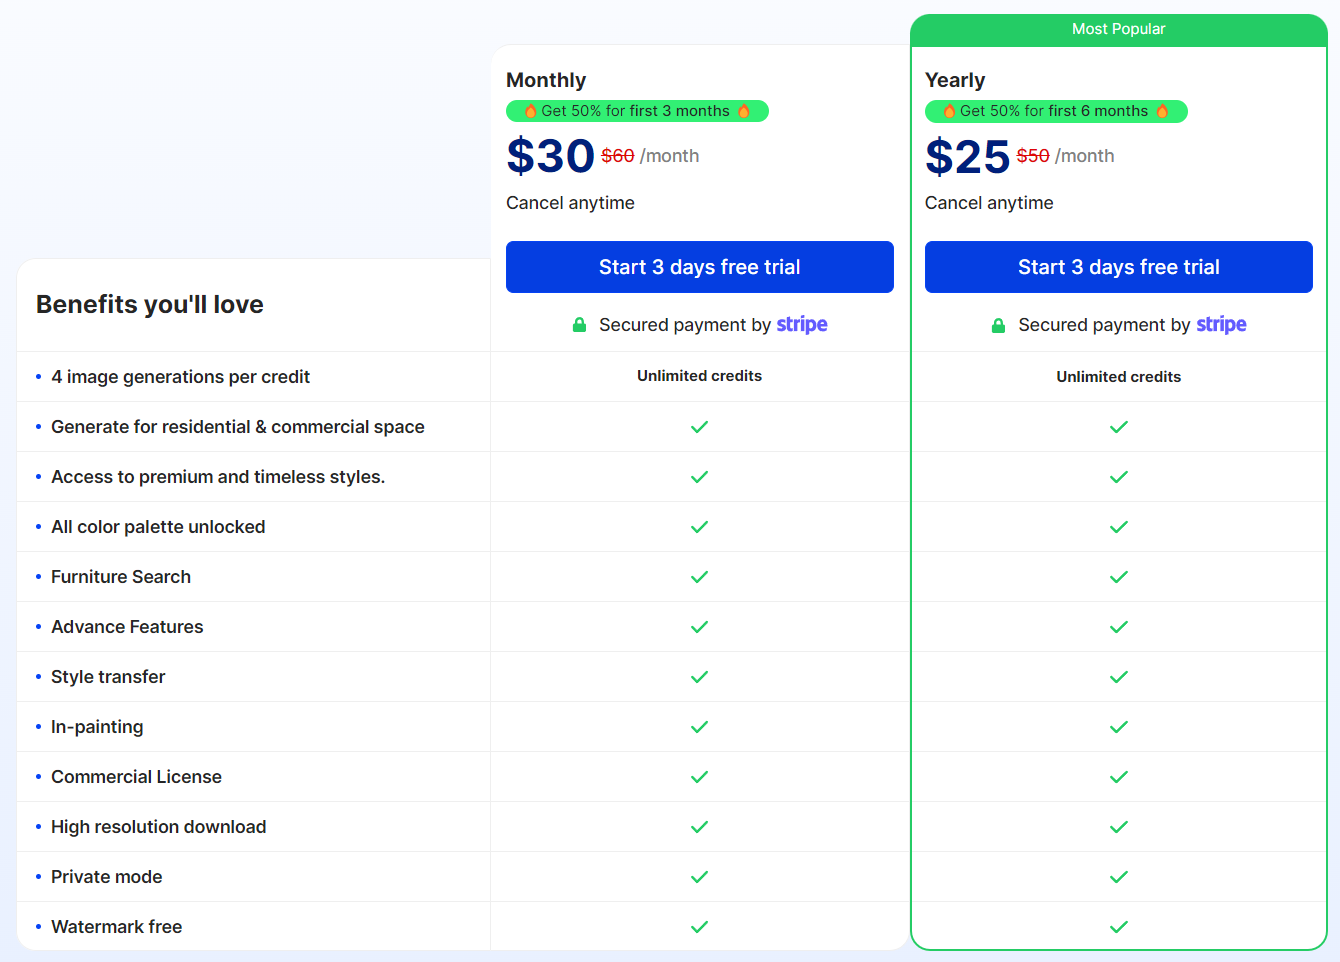Screen dimensions: 1340x962
Task: Click the green lock icon under Yearly
Action: point(998,325)
